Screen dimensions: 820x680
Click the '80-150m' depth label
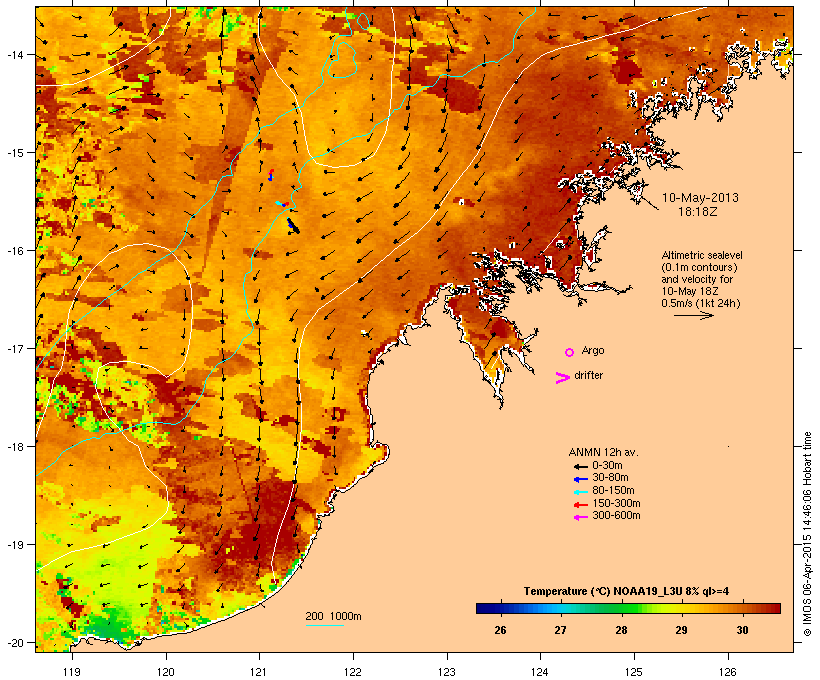pos(613,491)
